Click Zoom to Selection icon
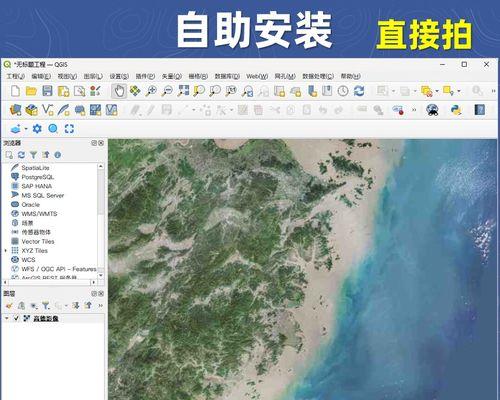This screenshot has height=400, width=500. (x=199, y=91)
